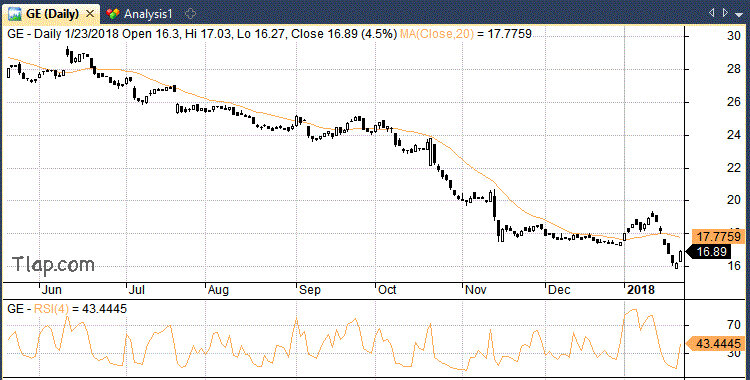
Task: Click the RSI(4) indicator label
Action: [x=51, y=309]
